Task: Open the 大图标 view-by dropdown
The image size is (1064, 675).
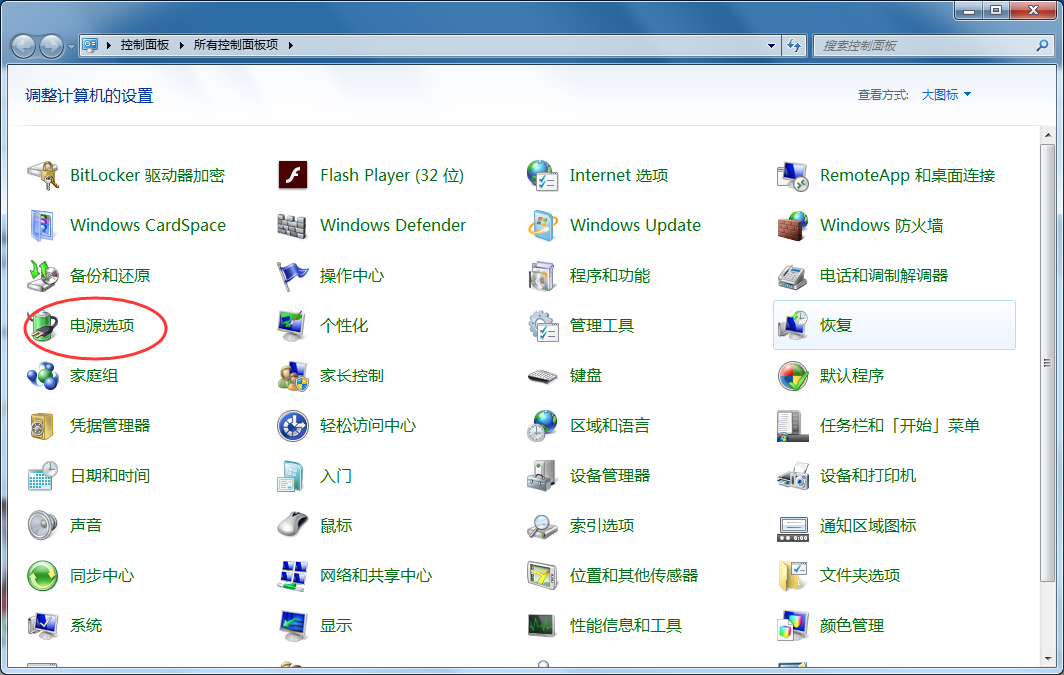Action: [946, 94]
